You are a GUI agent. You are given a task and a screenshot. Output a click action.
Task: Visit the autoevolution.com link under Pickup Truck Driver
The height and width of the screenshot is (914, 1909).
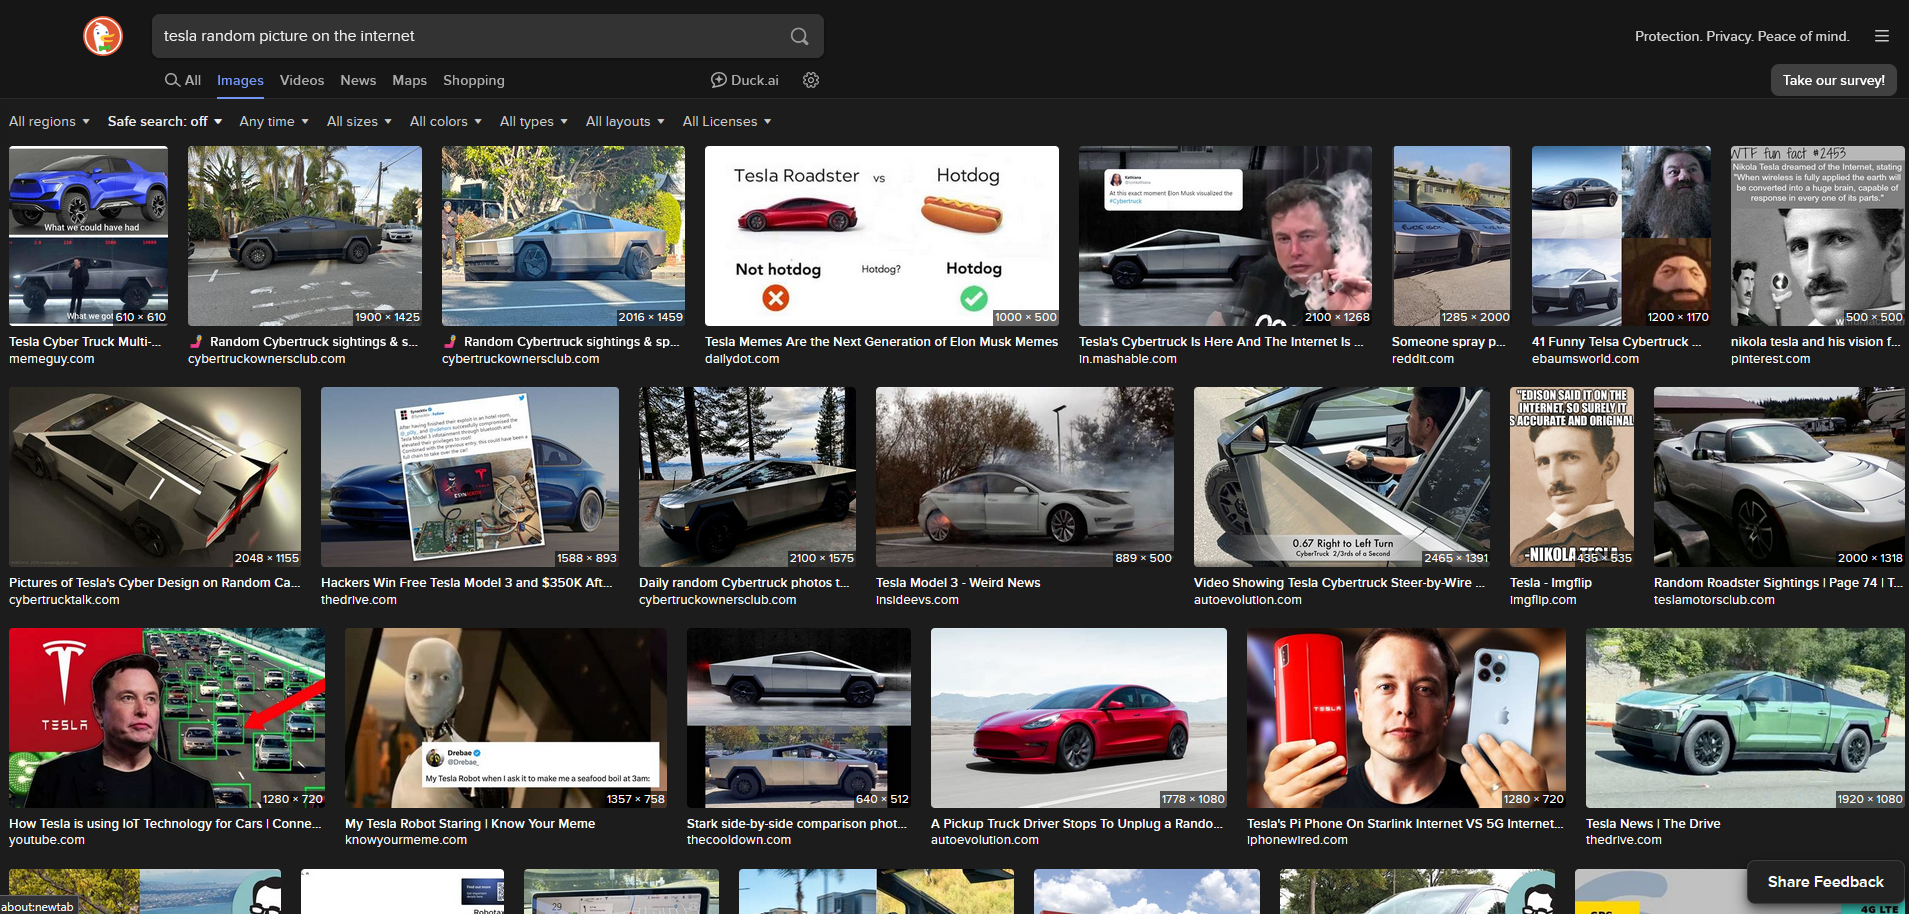tap(985, 840)
